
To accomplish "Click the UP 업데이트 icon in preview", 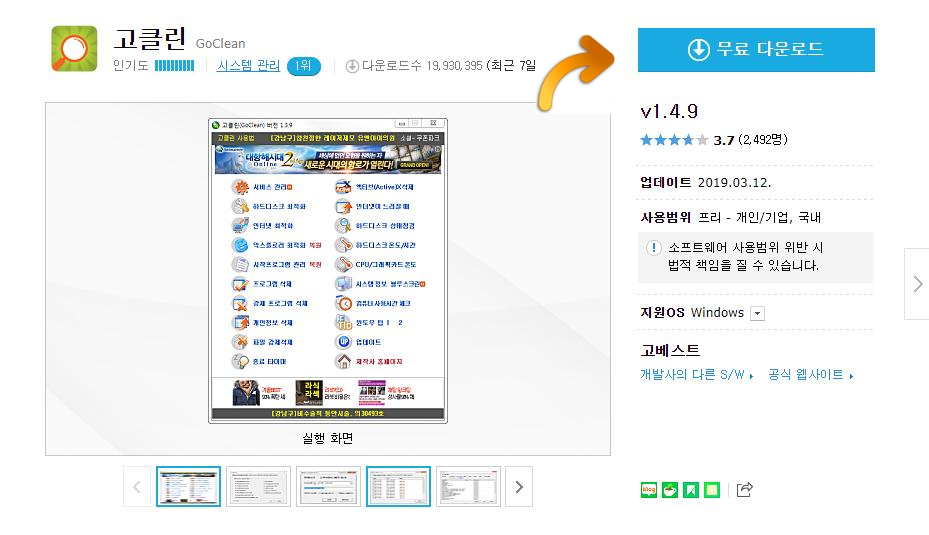I will click(x=344, y=342).
